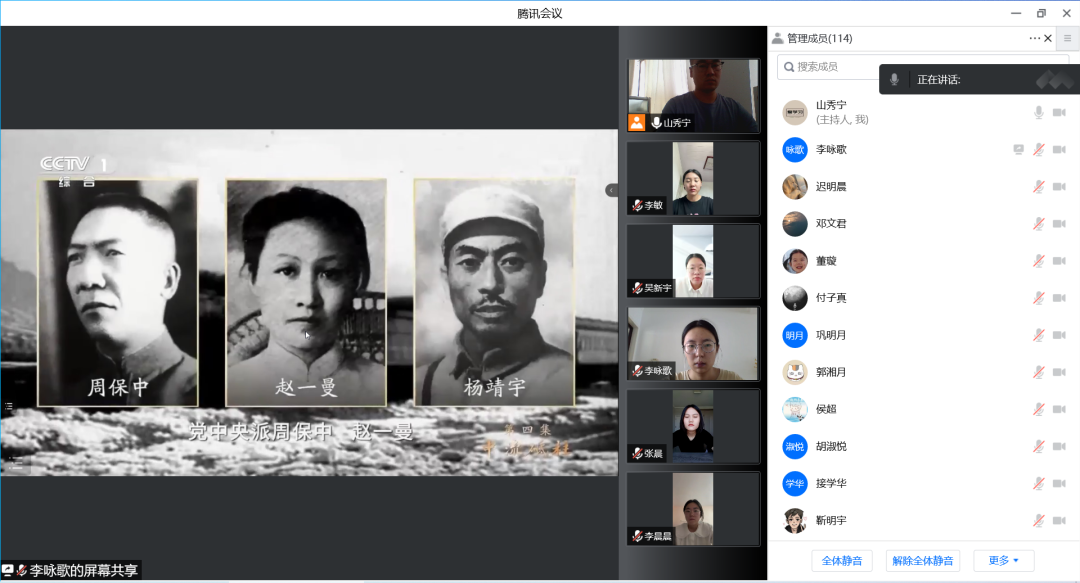Click the 搜索成员 search field

point(825,67)
